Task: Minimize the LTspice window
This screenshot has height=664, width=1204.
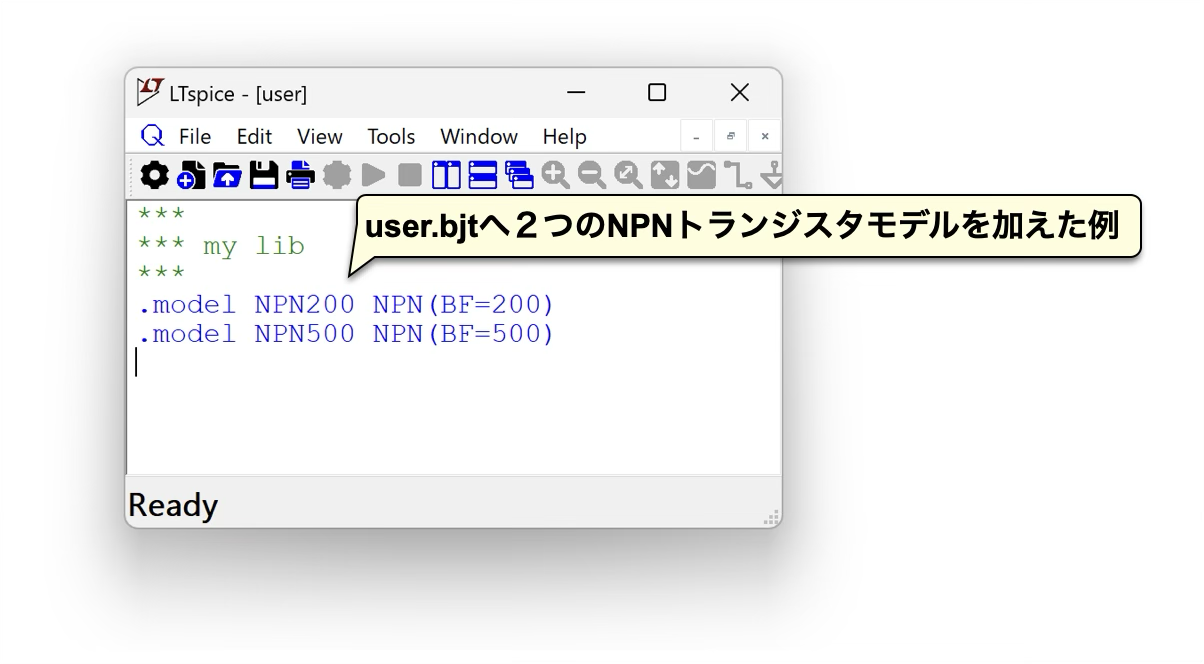Action: pyautogui.click(x=576, y=92)
